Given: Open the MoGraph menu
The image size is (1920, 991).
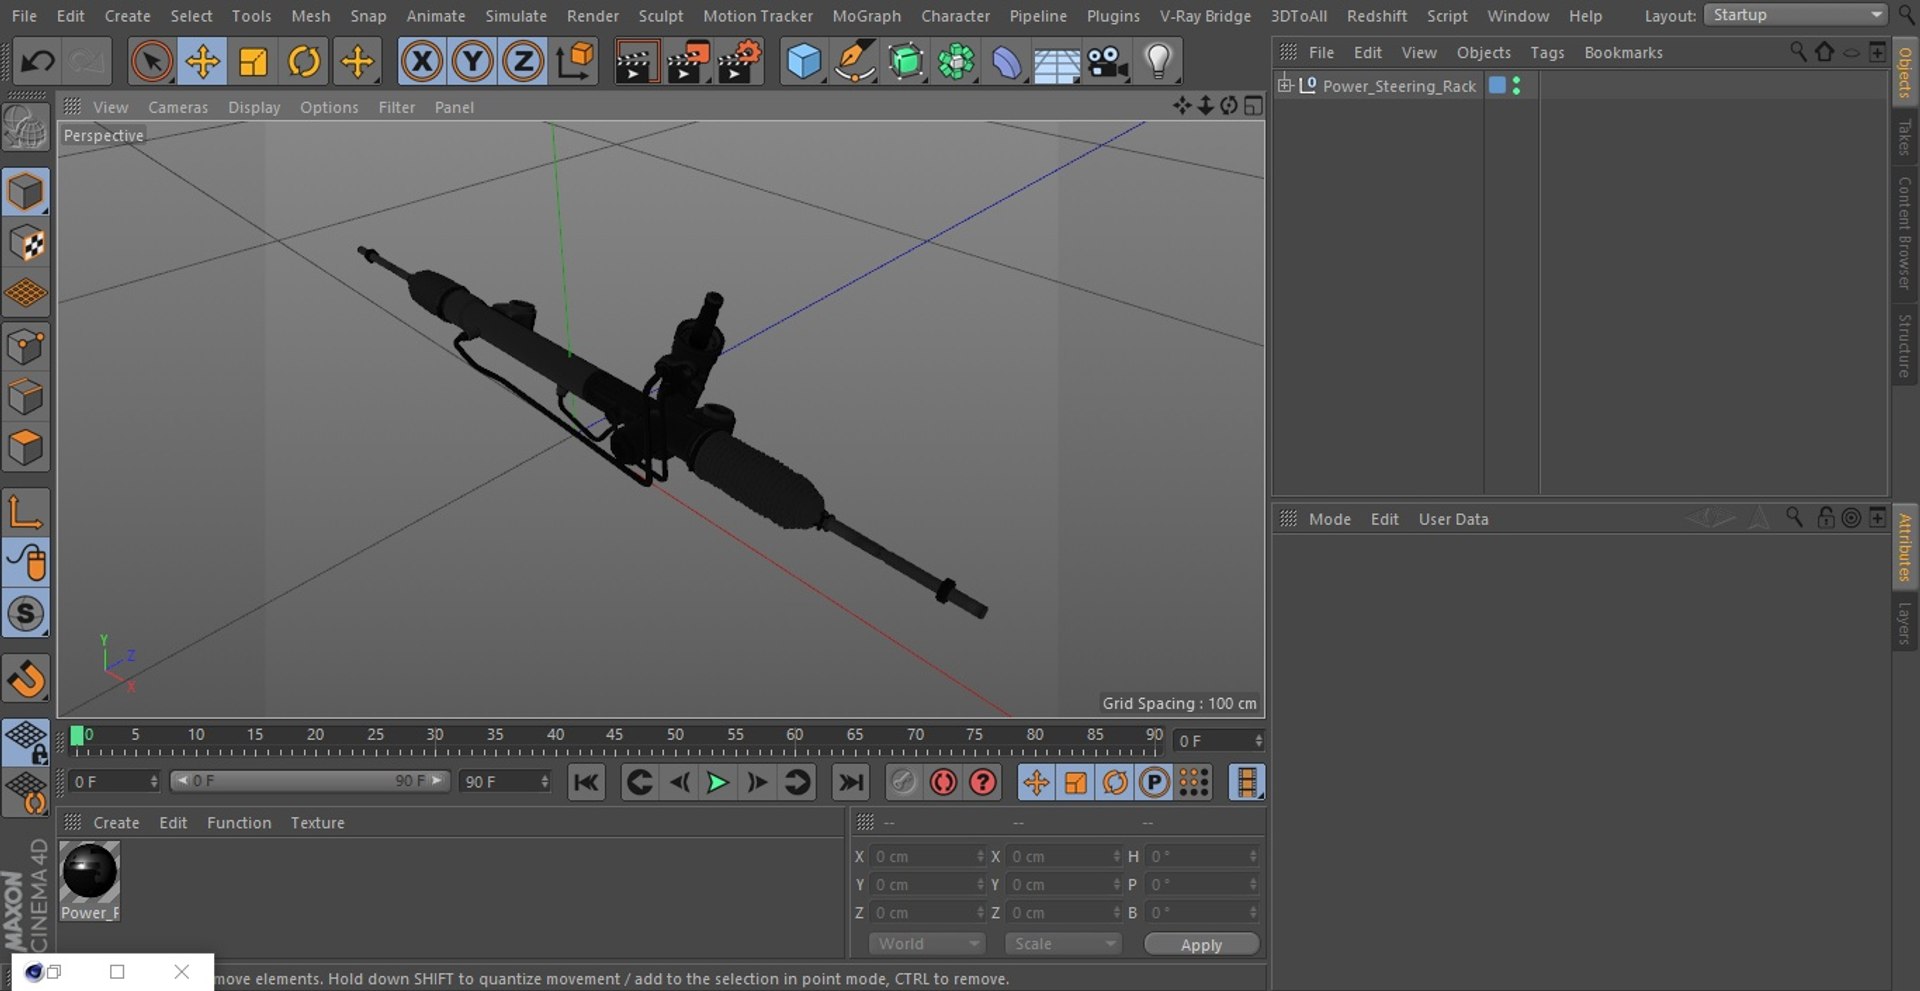Looking at the screenshot, I should coord(866,16).
